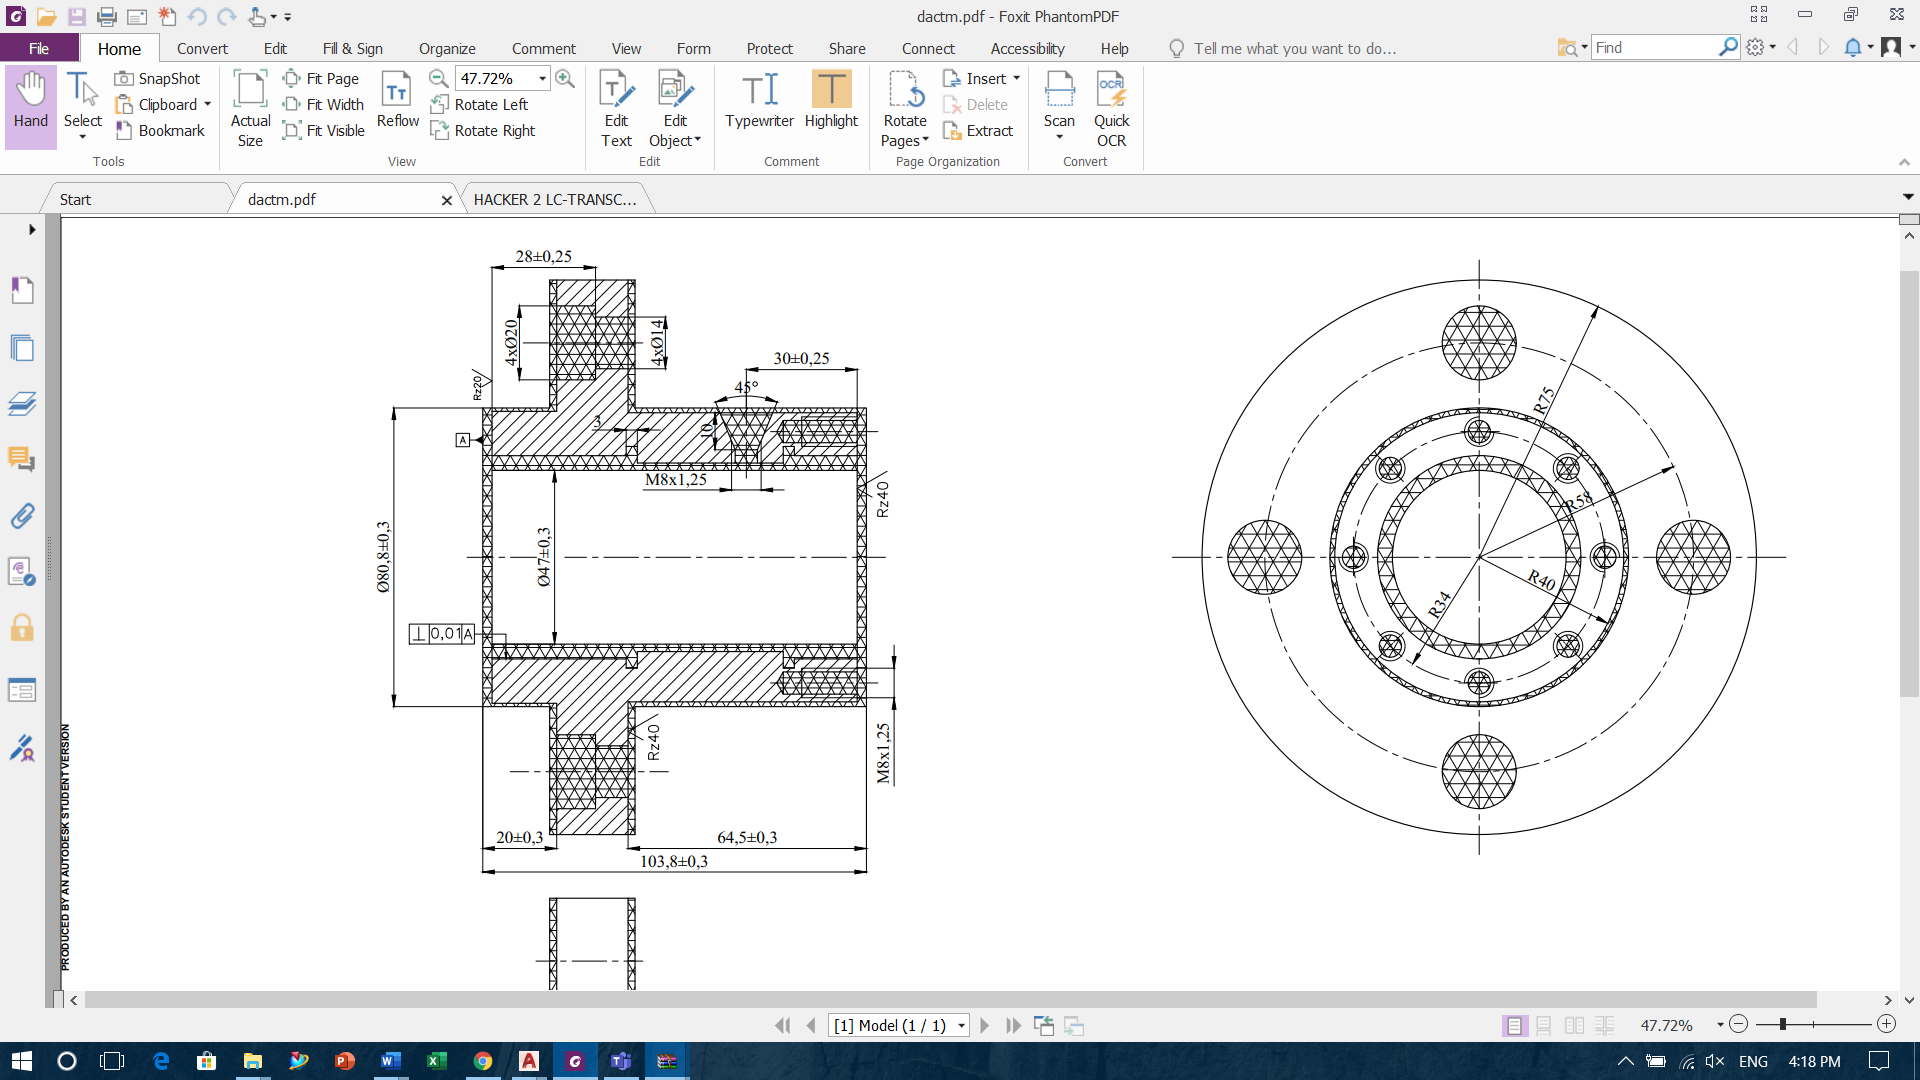Open the comments side panel
The image size is (1920, 1080).
(22, 459)
